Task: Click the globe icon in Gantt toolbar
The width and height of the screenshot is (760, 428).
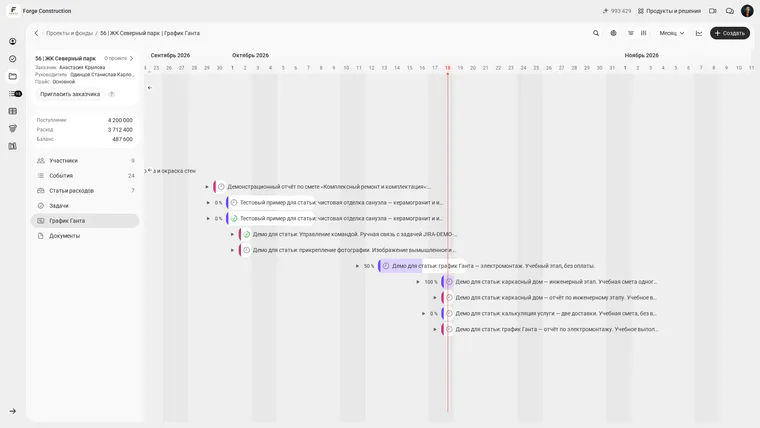Action: (613, 33)
